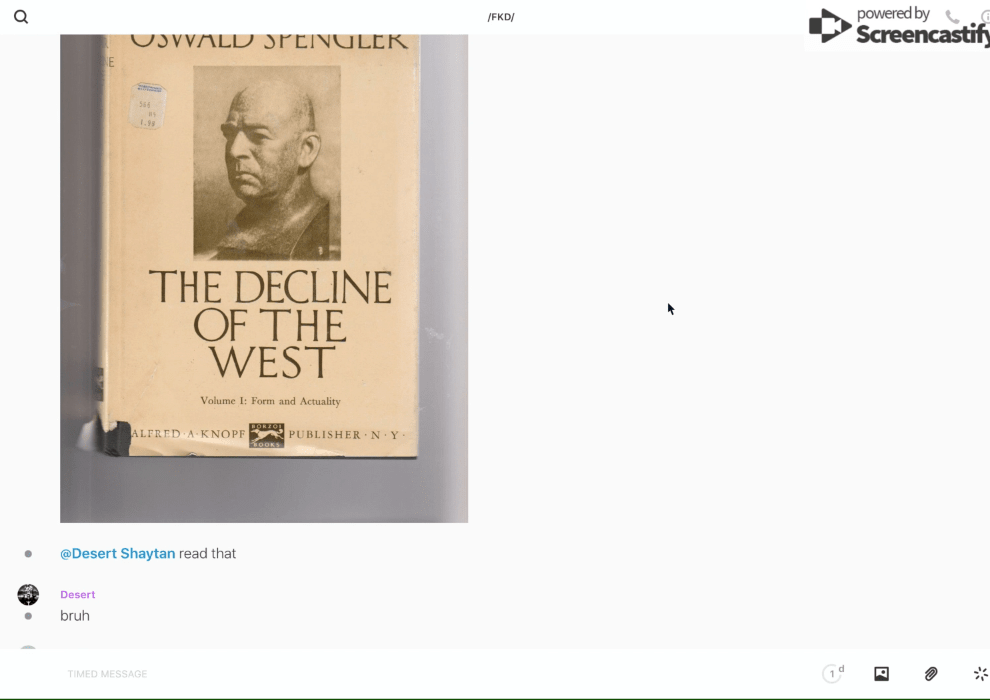Click the "powered by Screencastify" text
Image resolution: width=990 pixels, height=700 pixels.
click(920, 27)
